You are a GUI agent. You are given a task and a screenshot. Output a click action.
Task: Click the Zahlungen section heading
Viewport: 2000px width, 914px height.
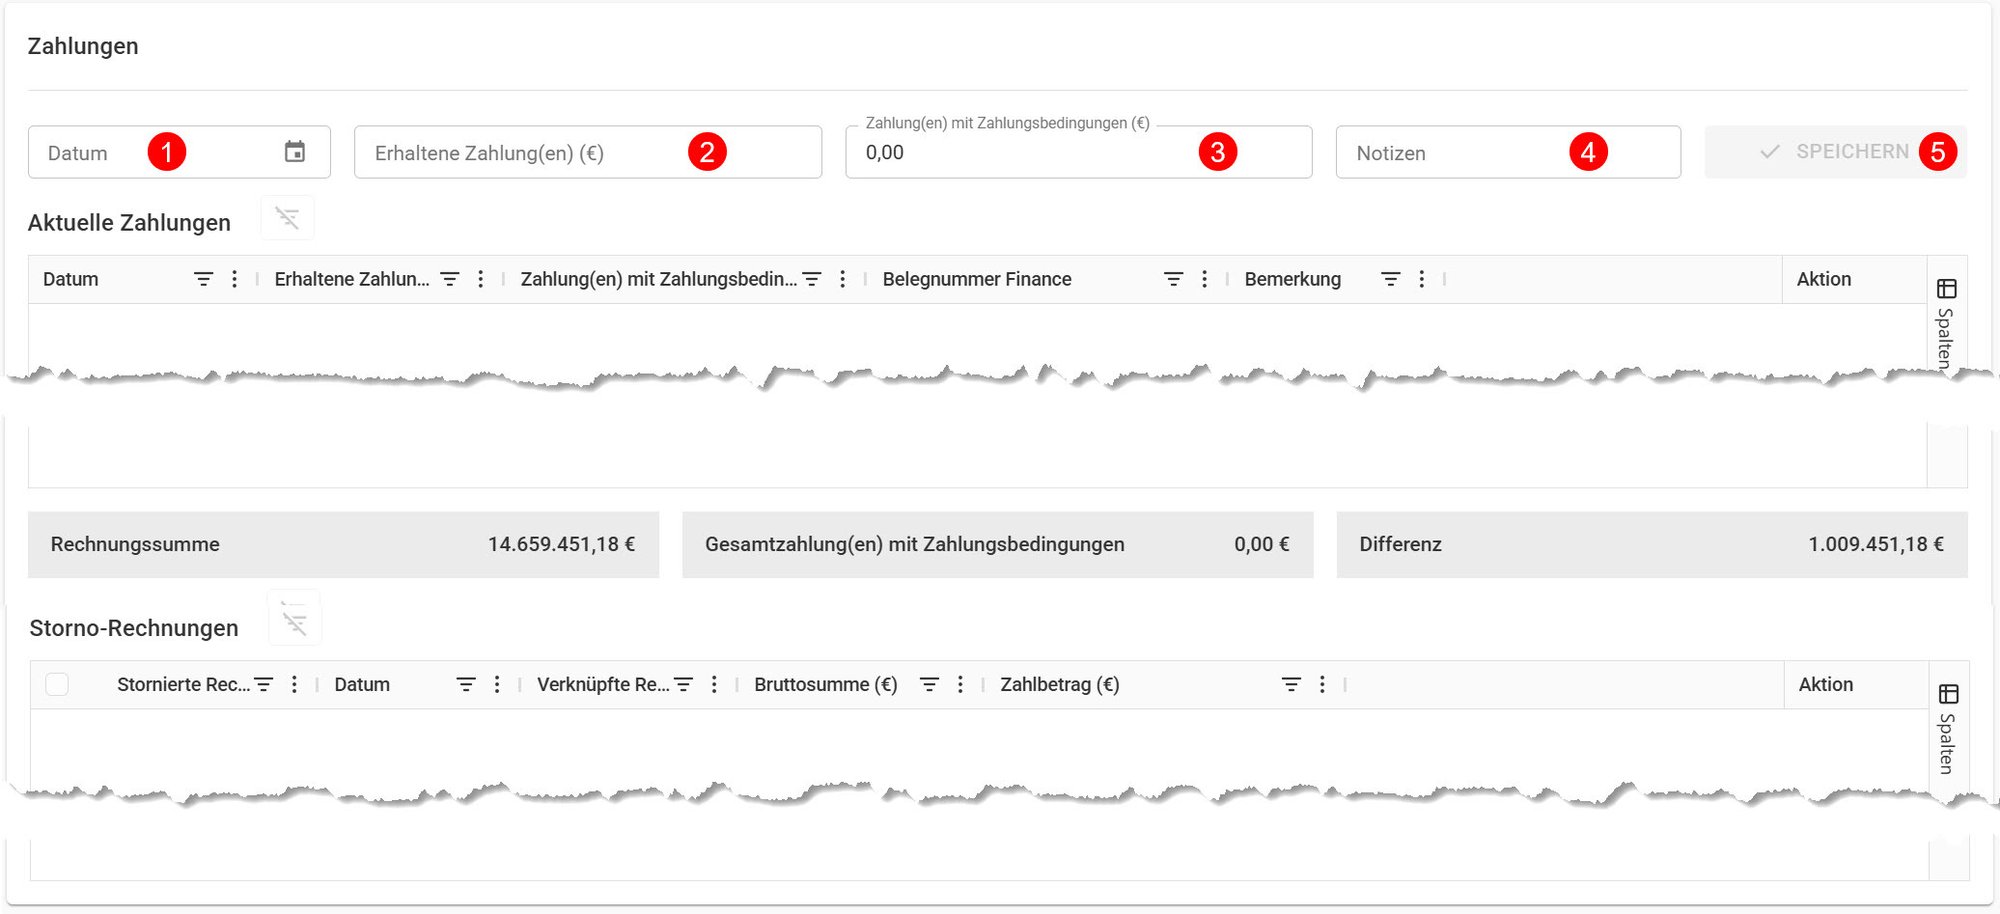click(83, 46)
